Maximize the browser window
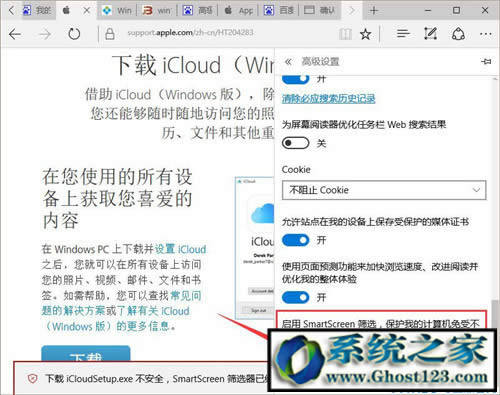The image size is (500, 395). [456, 11]
